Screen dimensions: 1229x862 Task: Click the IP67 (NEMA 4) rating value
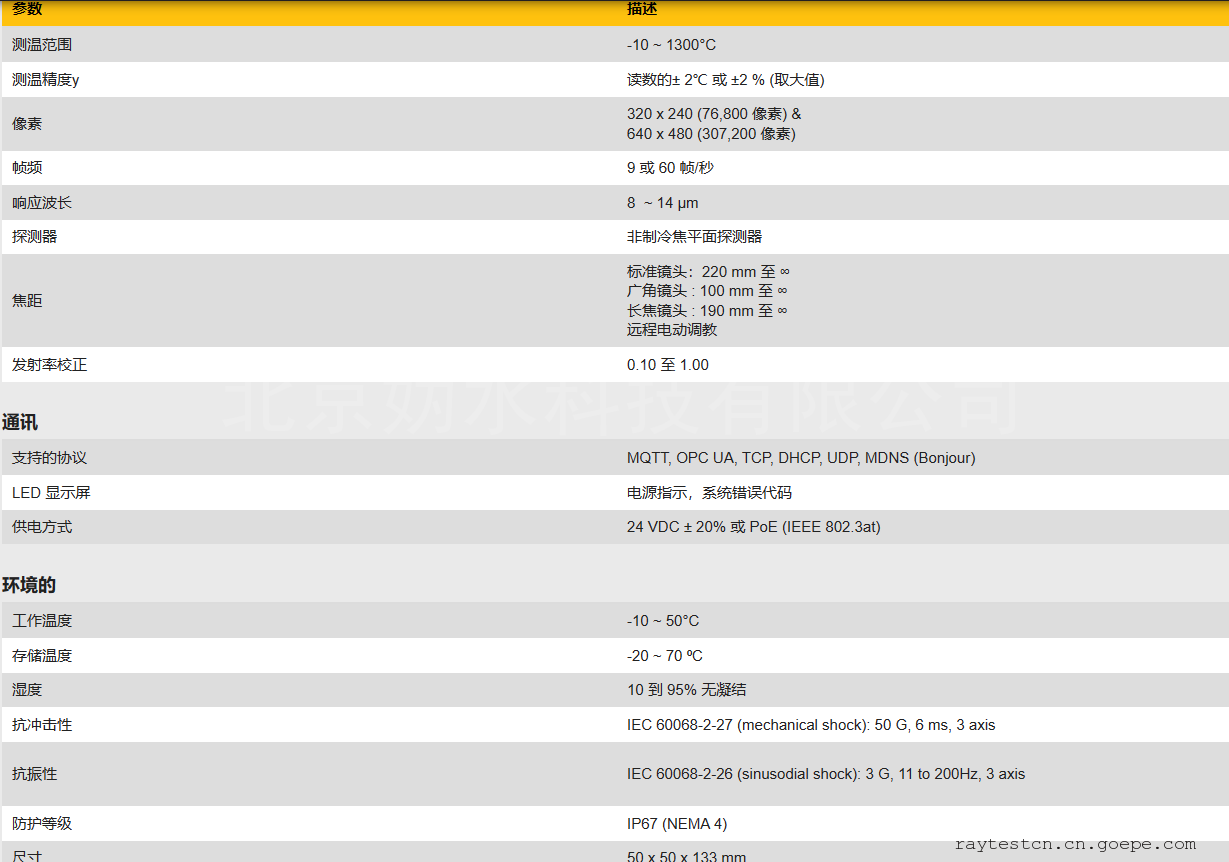coord(676,824)
